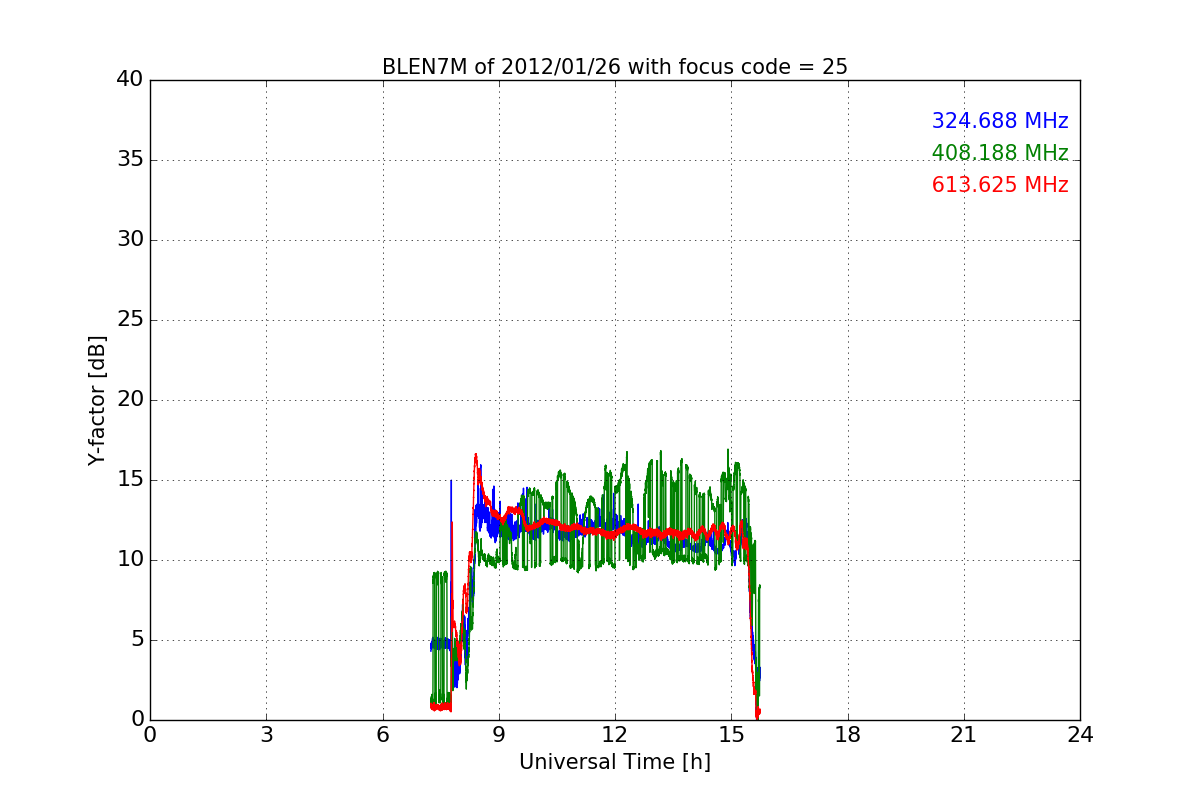Click the x-axis tick label 0
The image size is (1200, 800).
coord(150,735)
